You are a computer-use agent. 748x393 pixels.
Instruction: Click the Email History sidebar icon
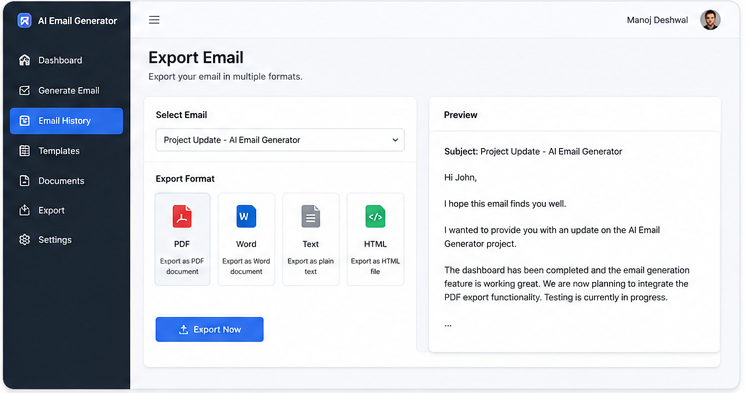[24, 121]
